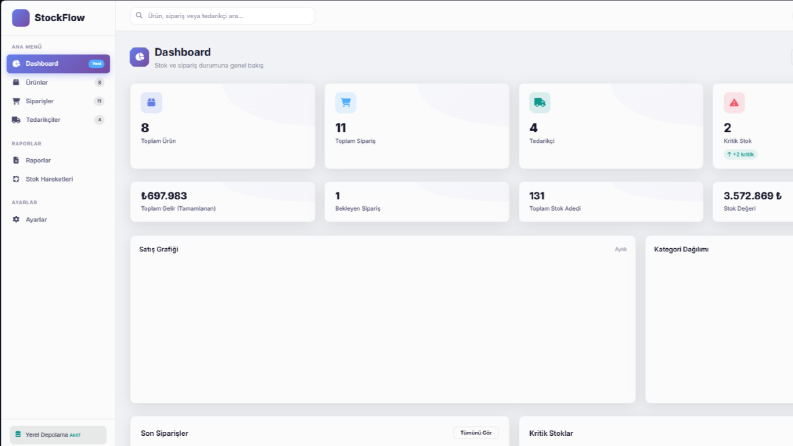Open the Tedarikçiler section

click(x=58, y=120)
